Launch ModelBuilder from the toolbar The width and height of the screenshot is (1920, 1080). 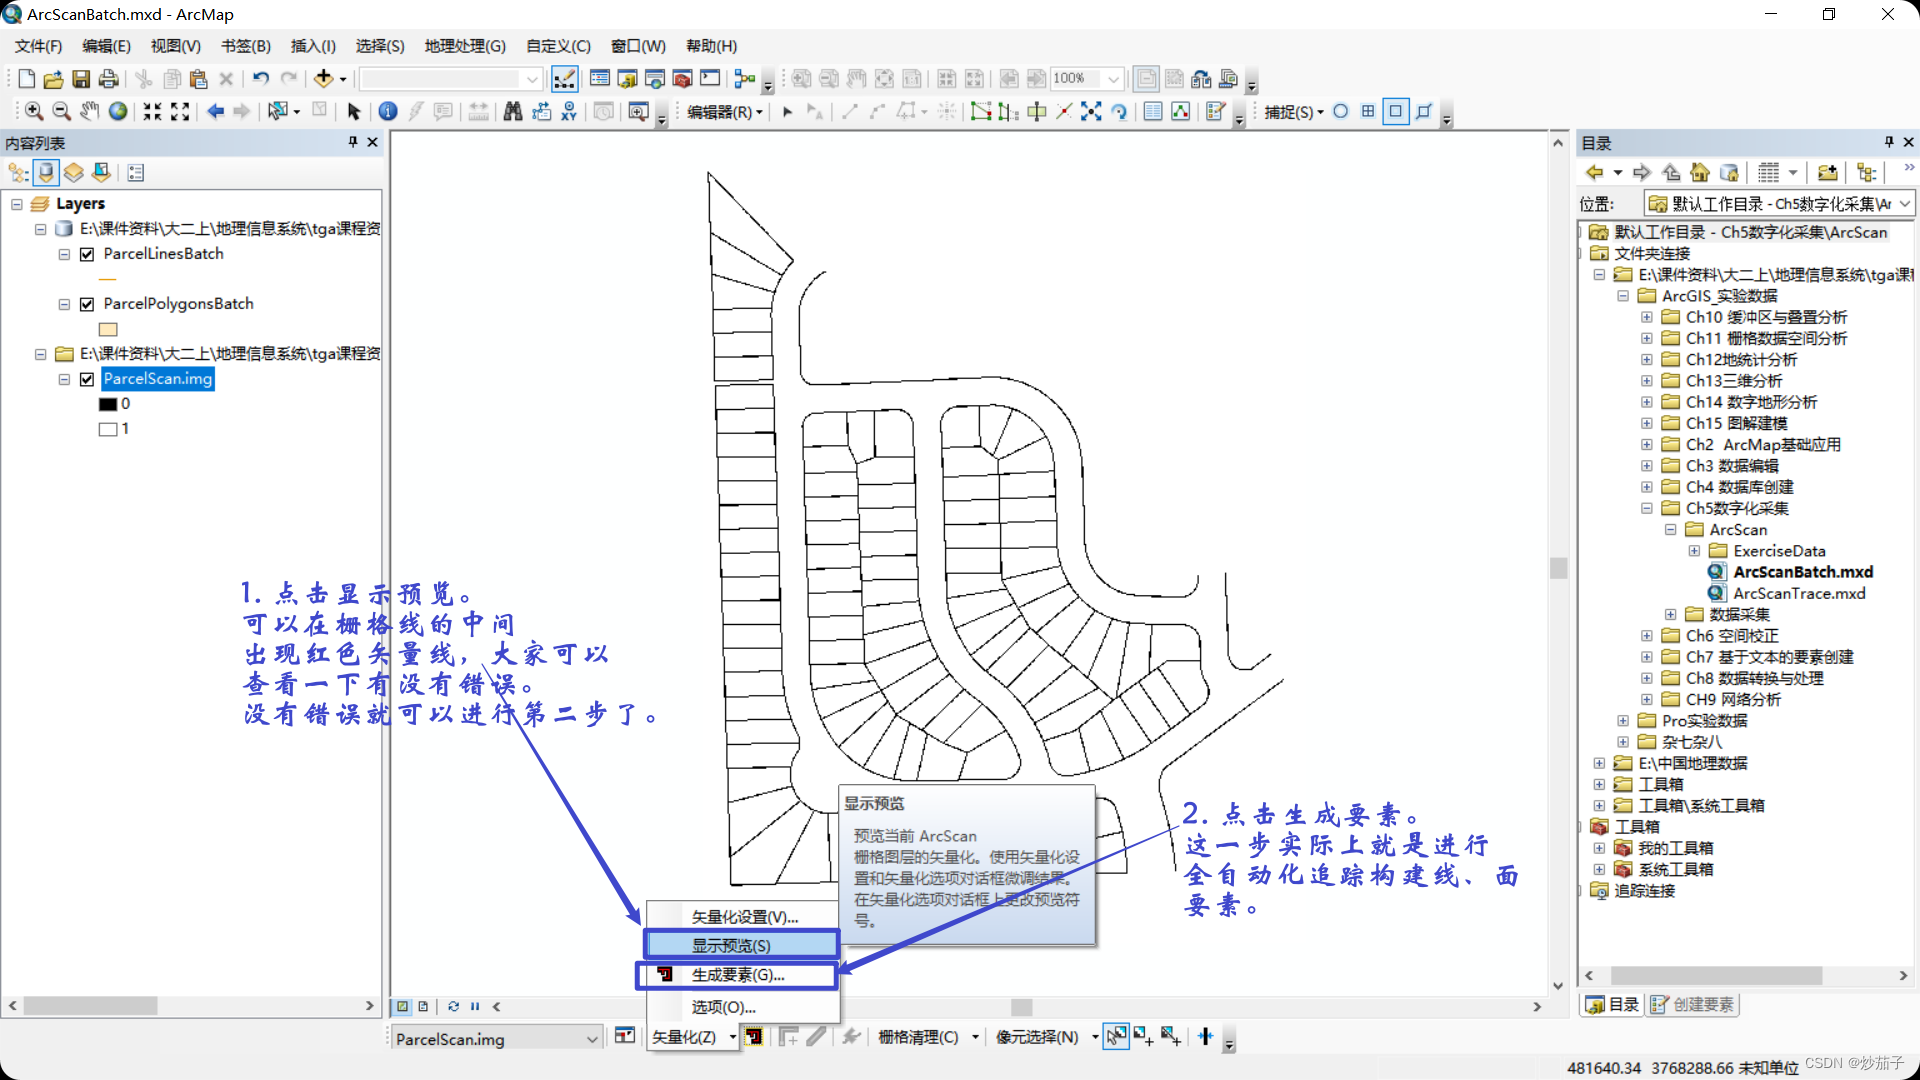tap(745, 79)
